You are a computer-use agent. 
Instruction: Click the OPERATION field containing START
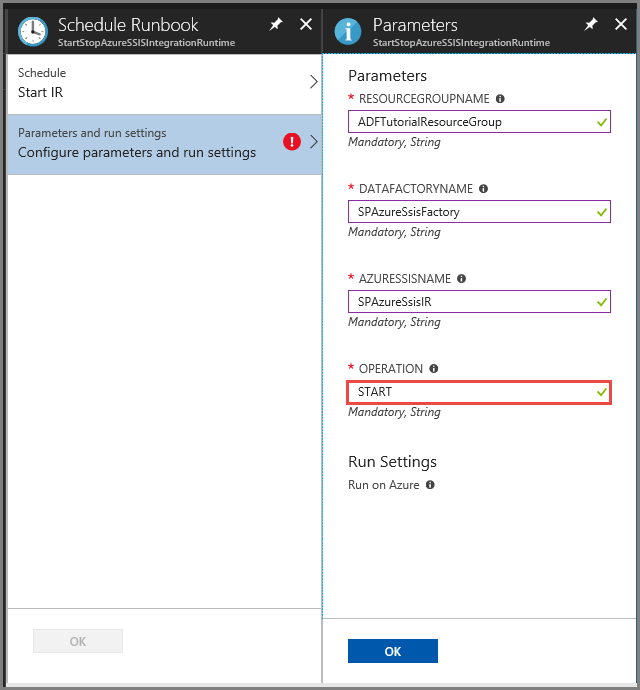(470, 392)
